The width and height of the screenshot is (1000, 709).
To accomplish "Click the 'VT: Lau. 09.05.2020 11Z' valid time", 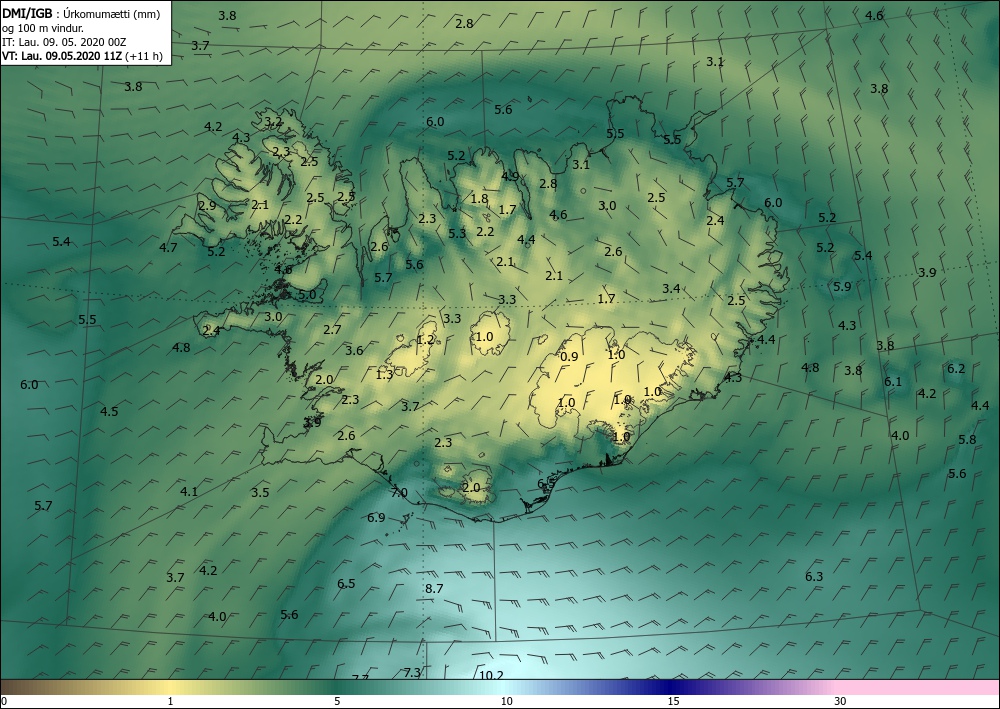I will pos(62,56).
